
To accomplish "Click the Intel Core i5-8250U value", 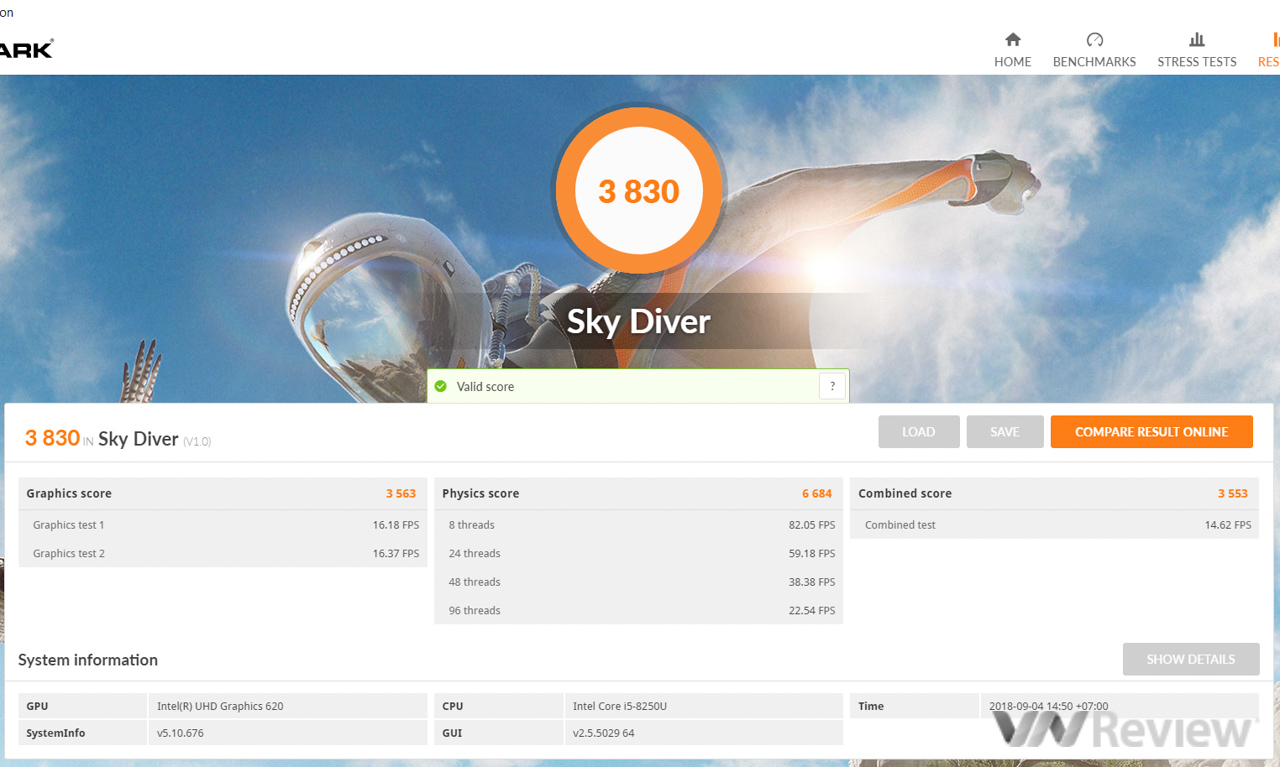I will coord(620,706).
